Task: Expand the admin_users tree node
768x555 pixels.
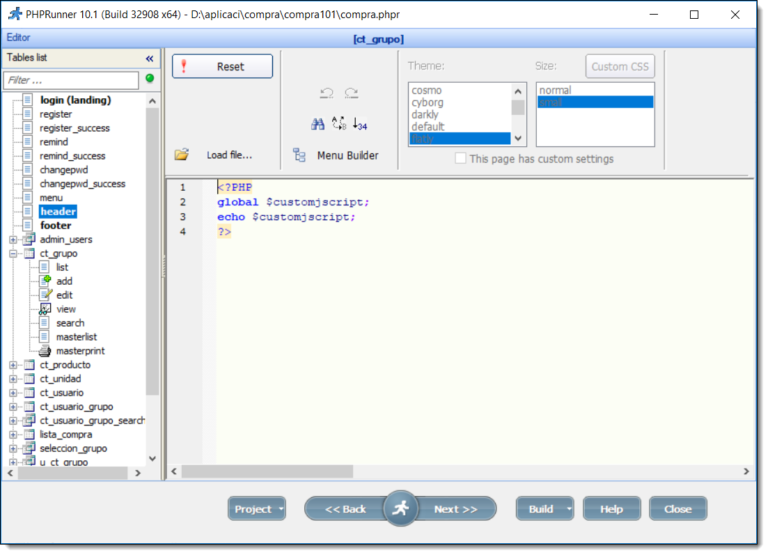Action: tap(13, 240)
